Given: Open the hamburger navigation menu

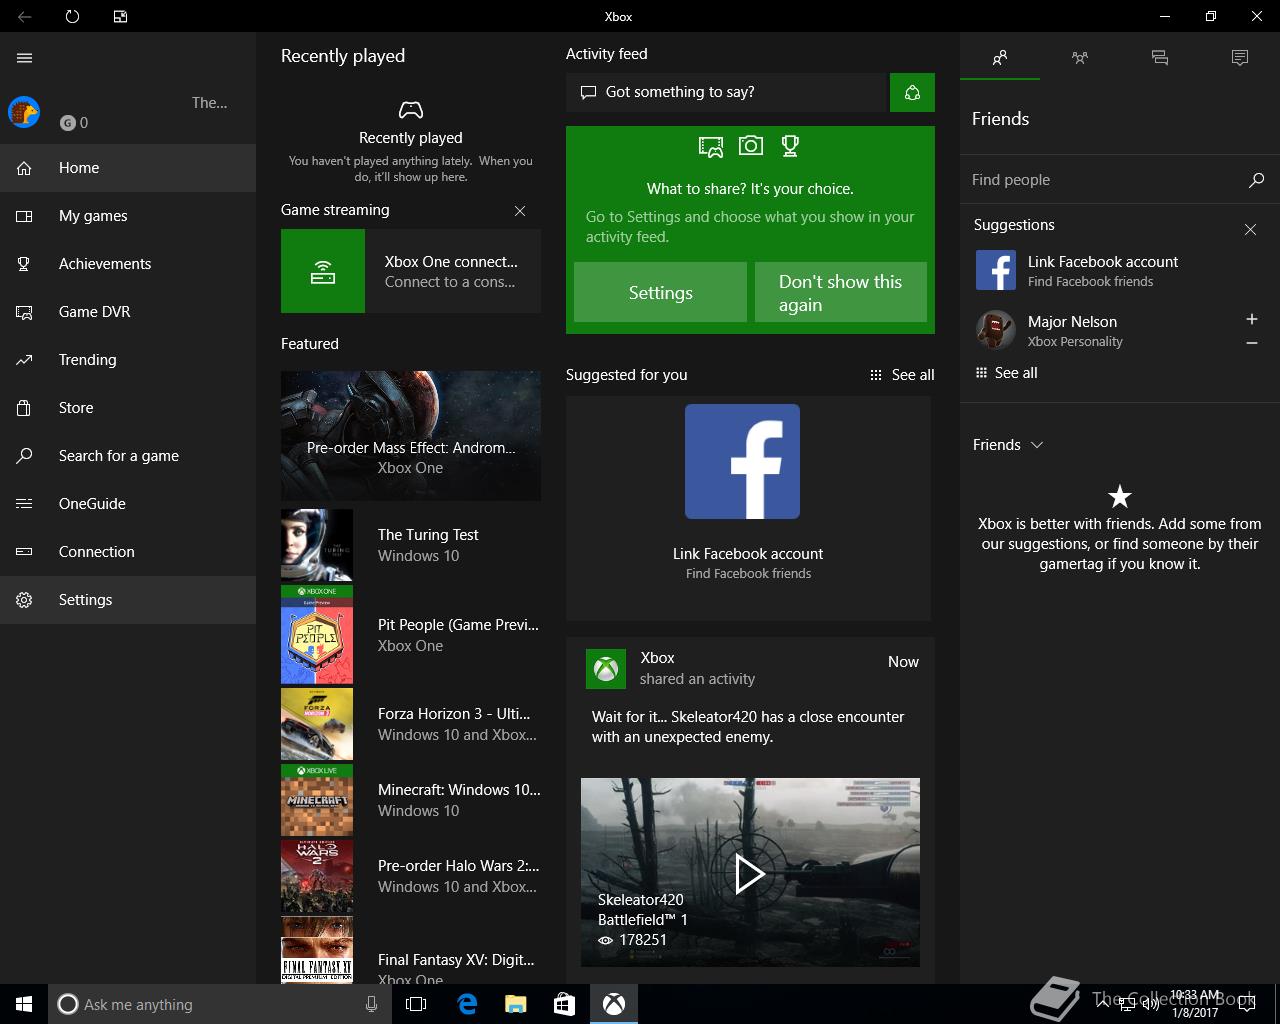Looking at the screenshot, I should click(25, 58).
